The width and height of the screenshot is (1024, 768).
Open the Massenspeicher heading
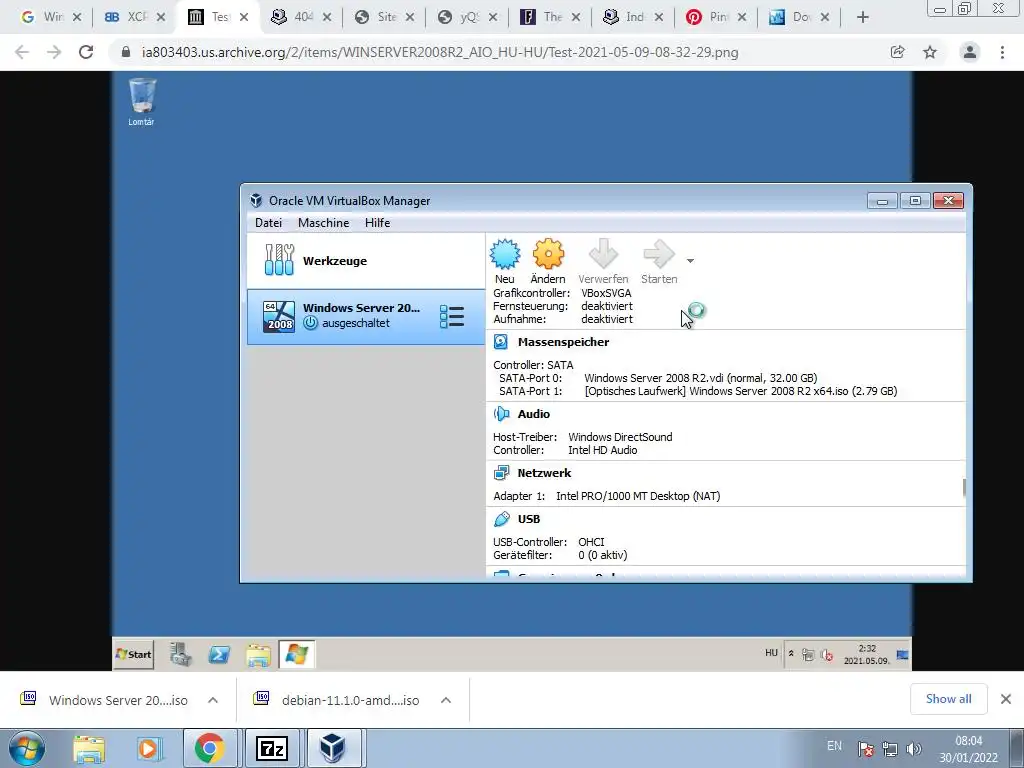(563, 342)
